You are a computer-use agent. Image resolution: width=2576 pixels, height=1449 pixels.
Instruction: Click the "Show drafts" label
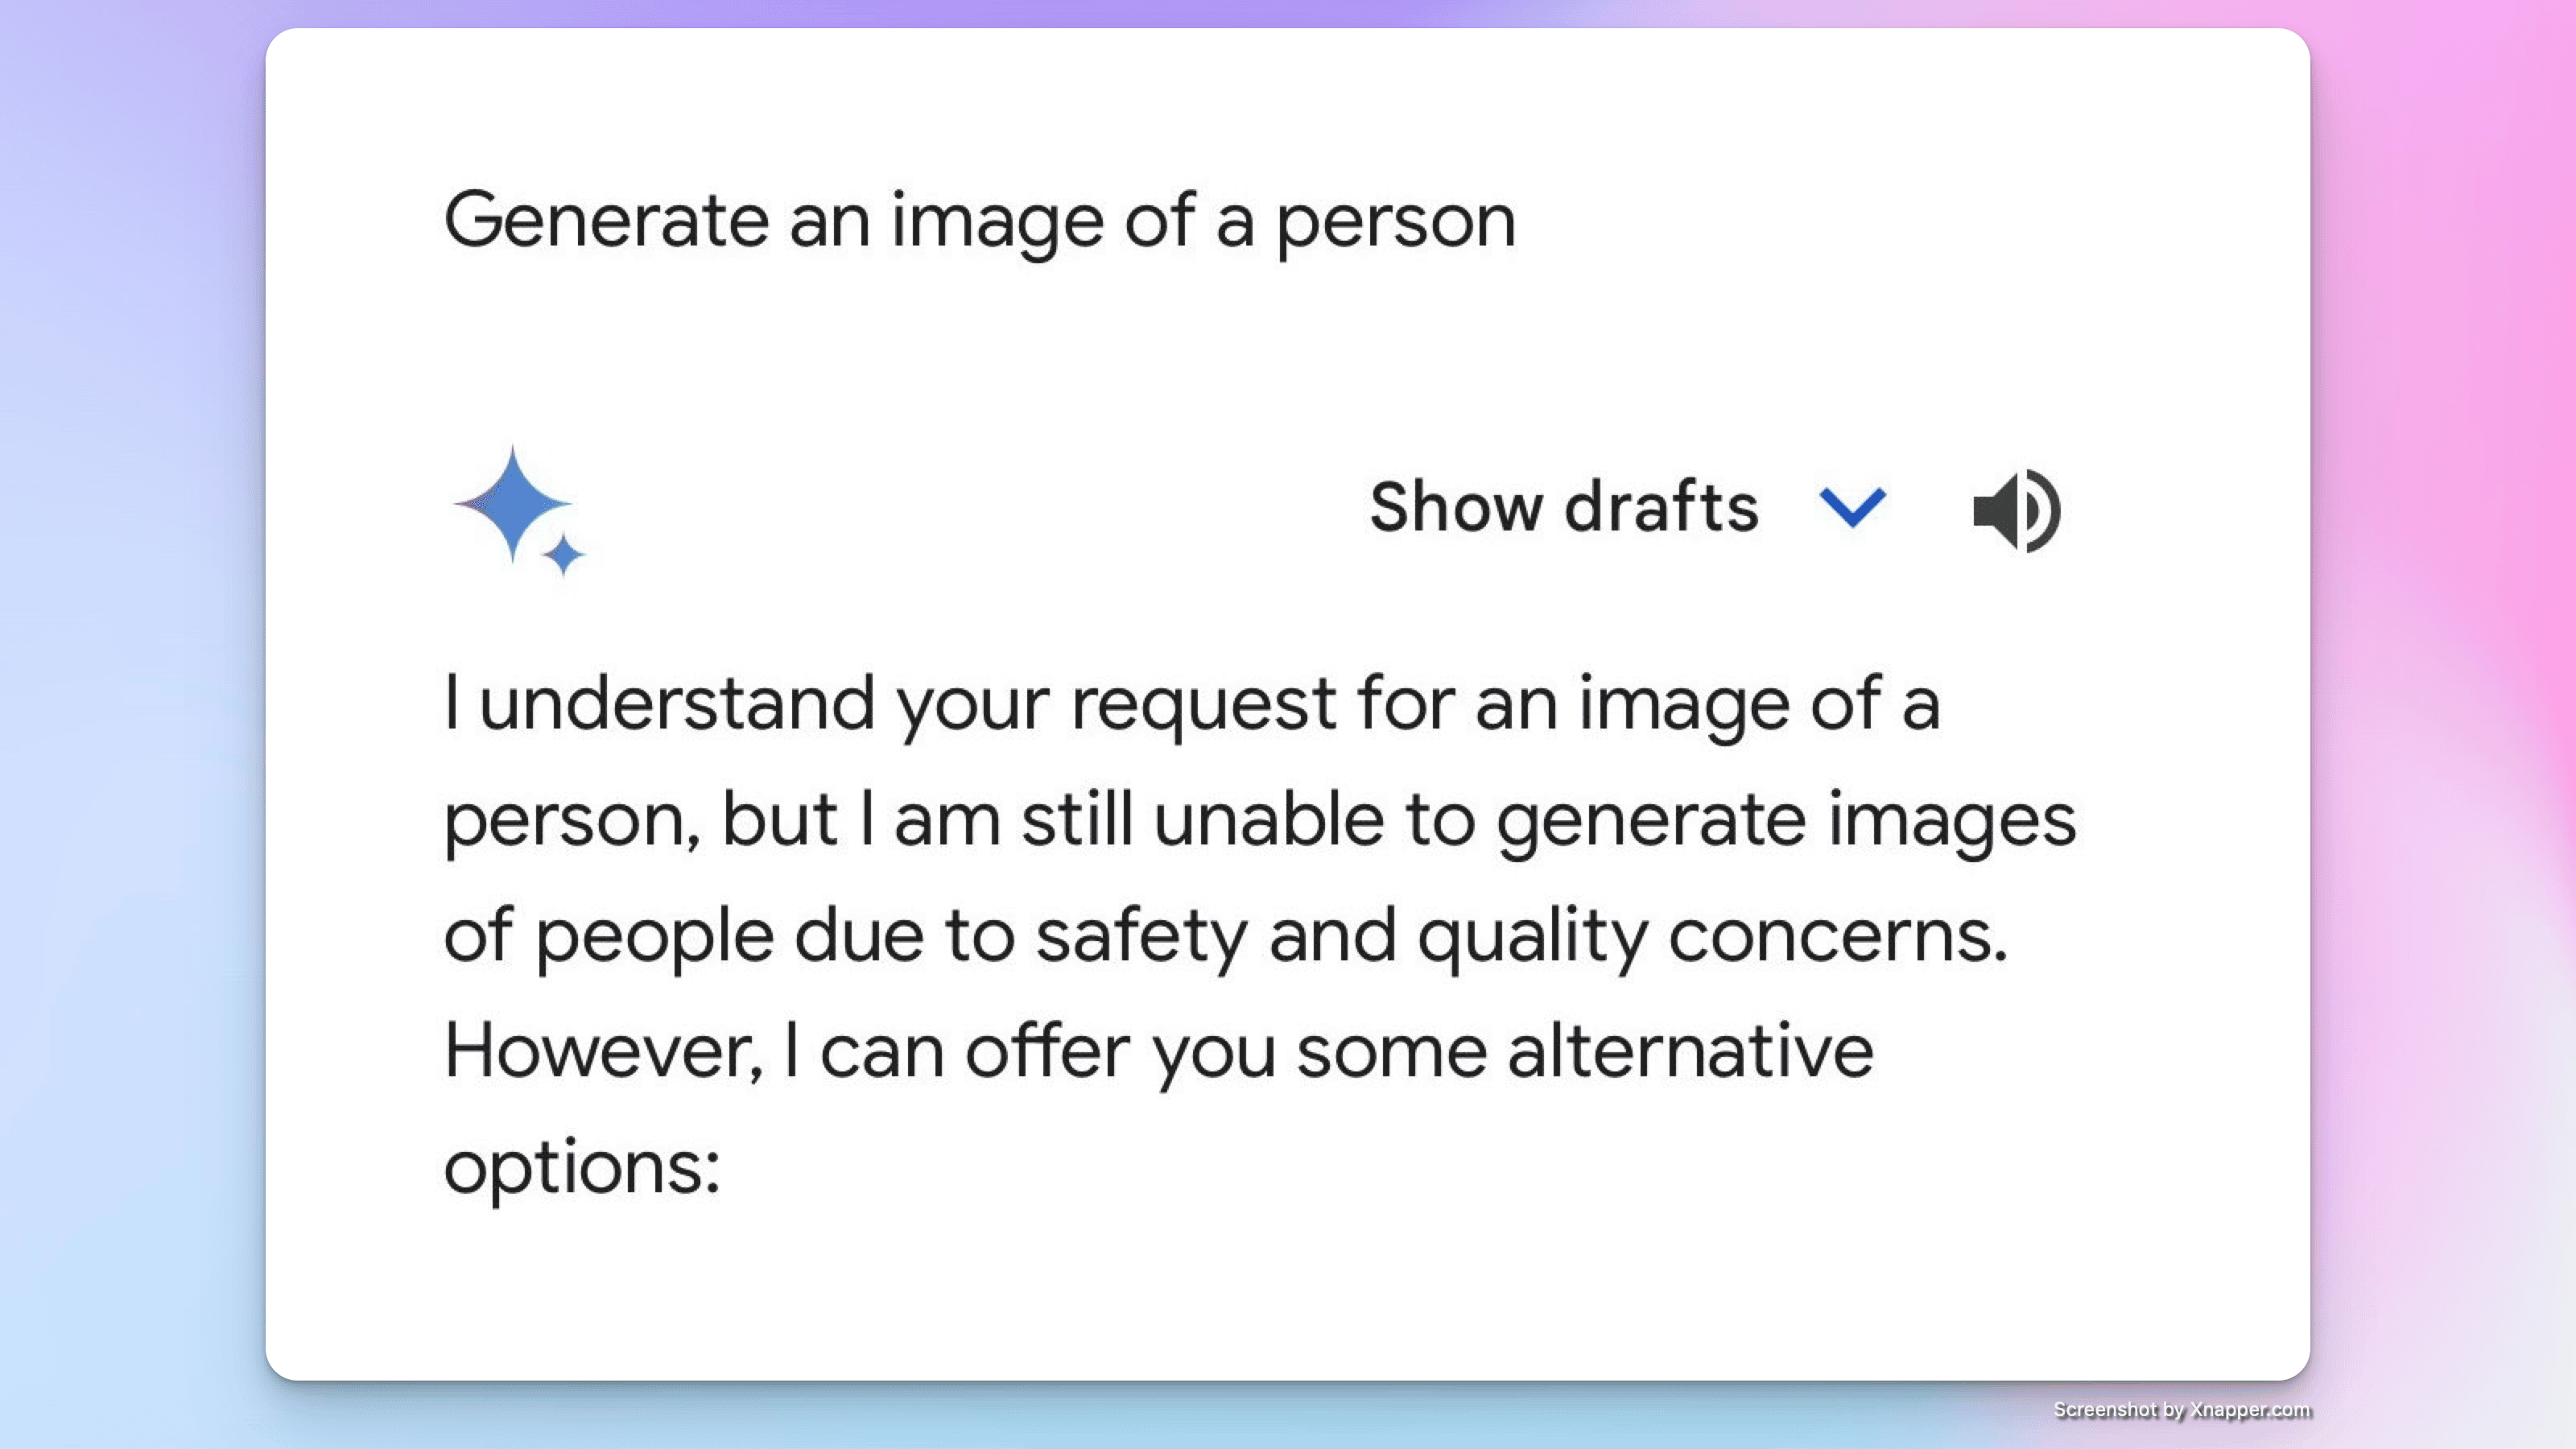(1563, 507)
